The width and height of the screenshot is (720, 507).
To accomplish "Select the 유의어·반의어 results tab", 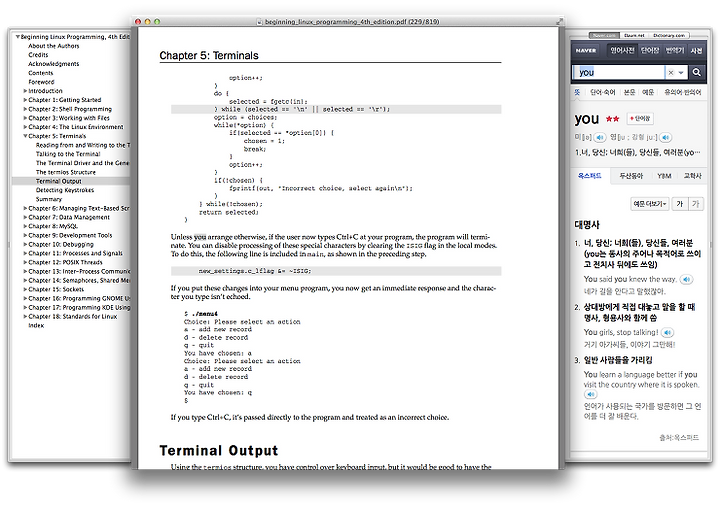I will (x=682, y=92).
